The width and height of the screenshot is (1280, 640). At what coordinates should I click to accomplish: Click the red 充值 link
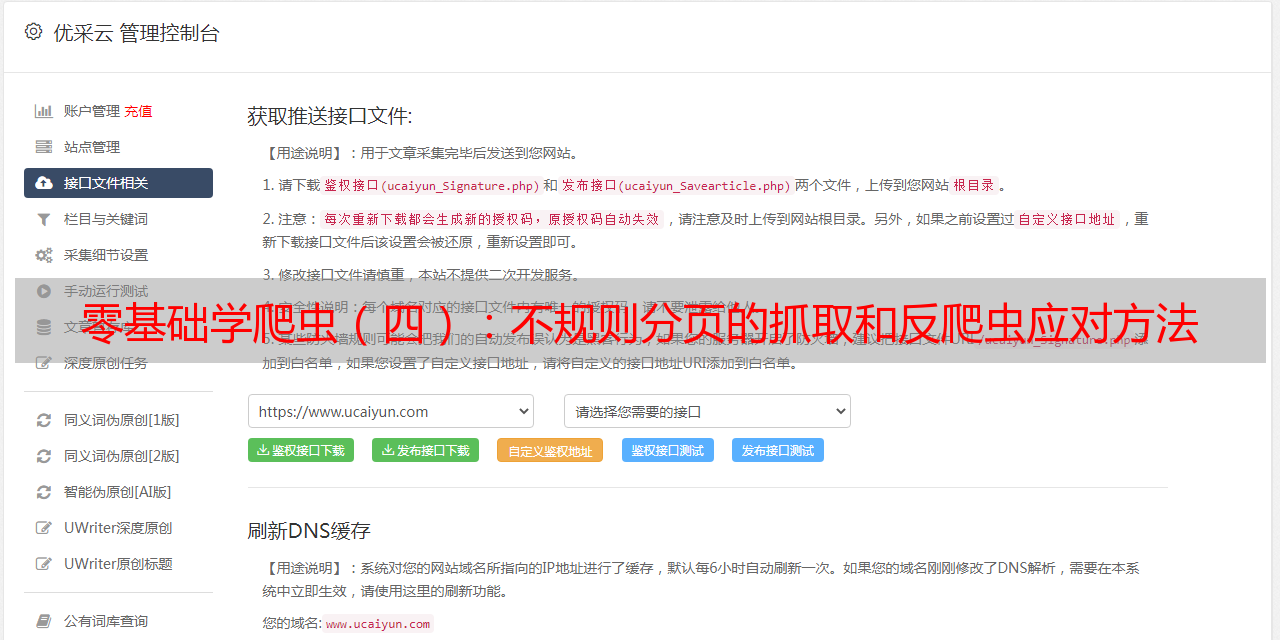tap(138, 111)
